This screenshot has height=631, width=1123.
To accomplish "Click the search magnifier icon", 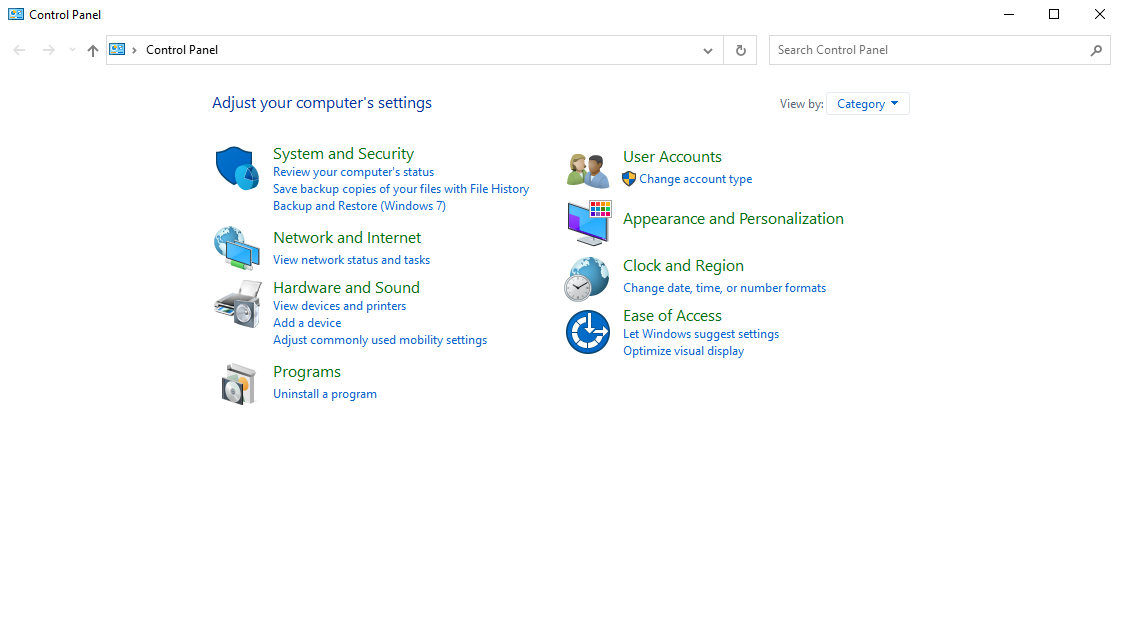I will 1096,50.
